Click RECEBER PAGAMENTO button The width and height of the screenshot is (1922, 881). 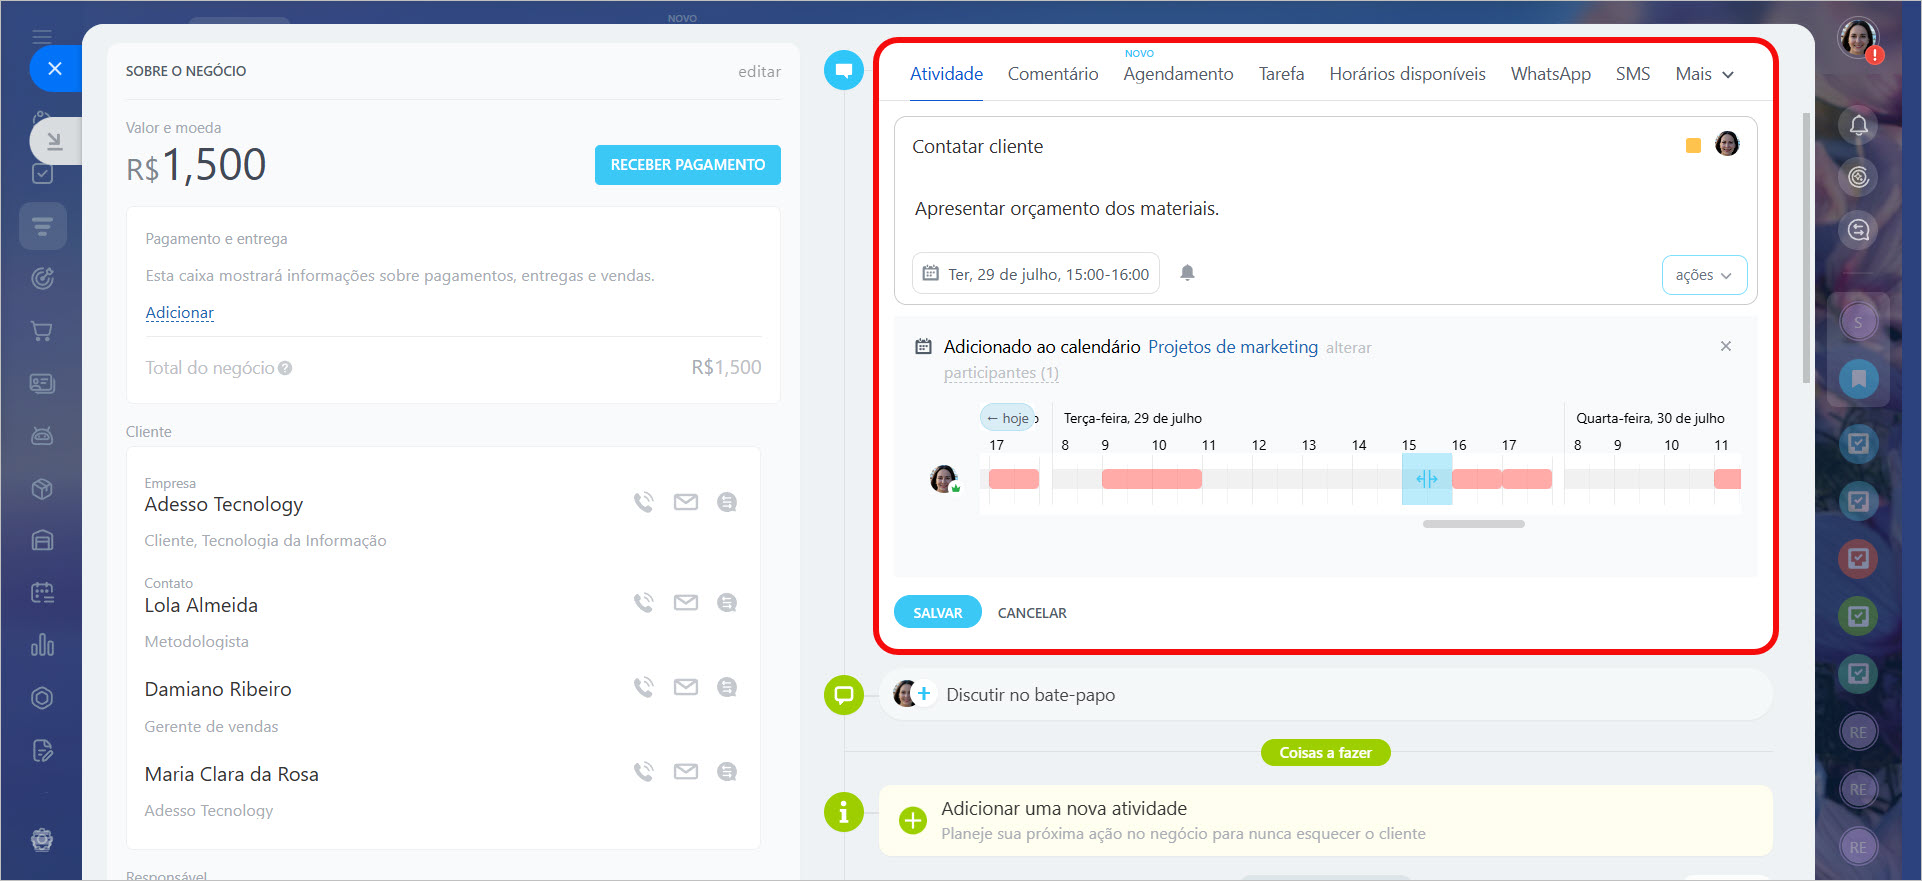click(688, 165)
